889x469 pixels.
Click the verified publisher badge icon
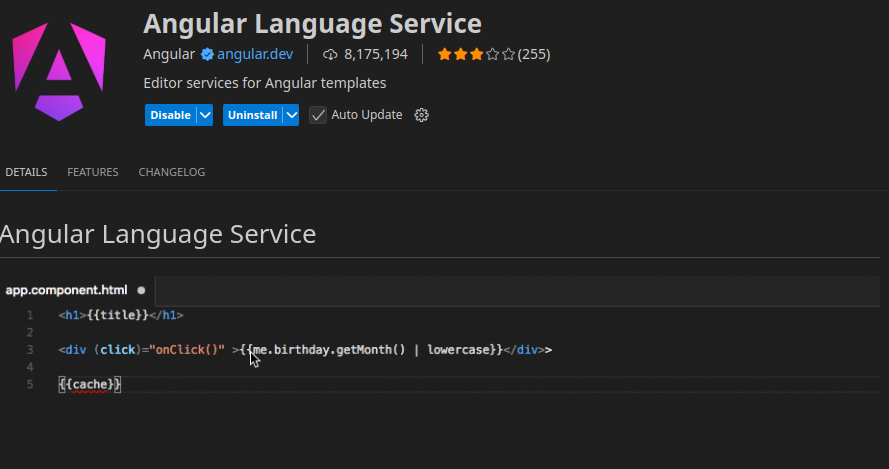(207, 54)
